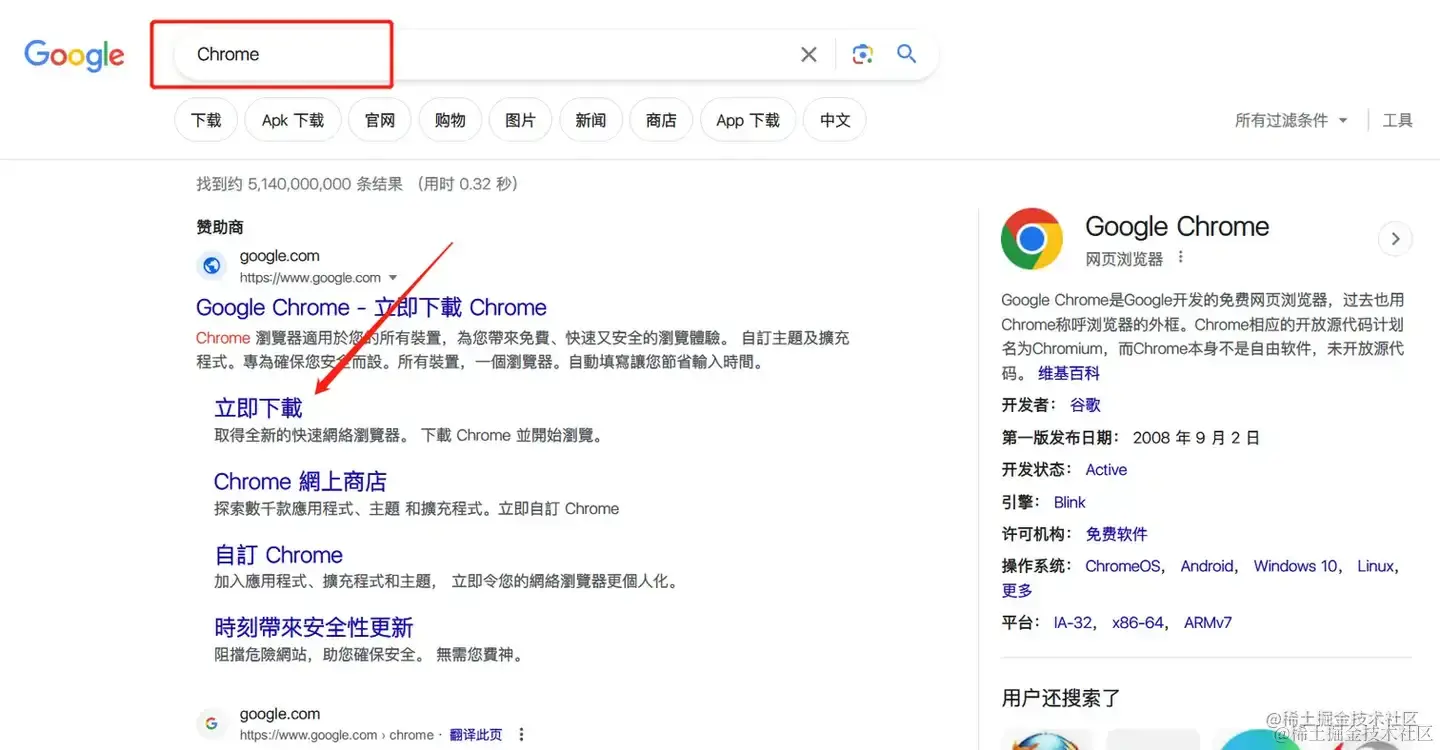Click the 找到约 5,140,000,000 条结果 text
Image resolution: width=1440 pixels, height=750 pixels.
pyautogui.click(x=300, y=184)
